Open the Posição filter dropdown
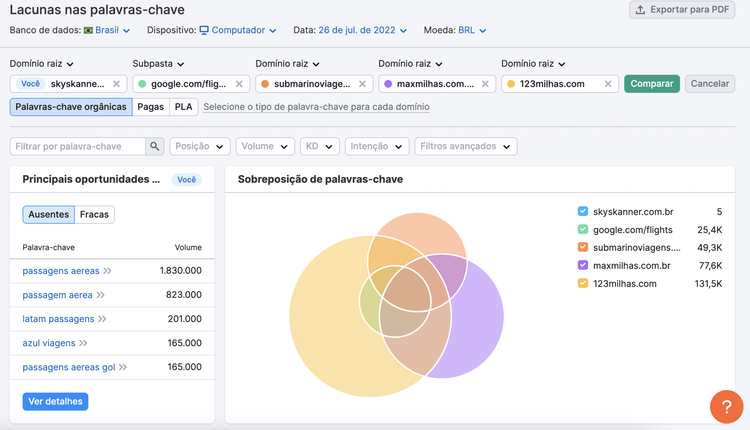The image size is (750, 430). (x=200, y=146)
